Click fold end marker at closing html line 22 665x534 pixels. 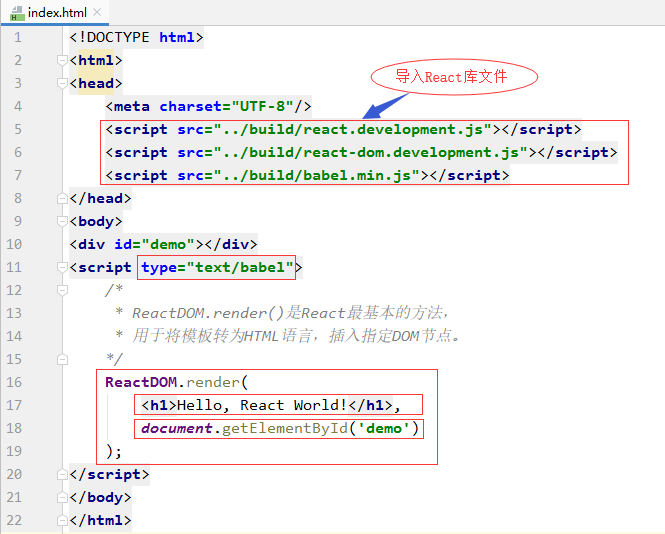pyautogui.click(x=62, y=520)
